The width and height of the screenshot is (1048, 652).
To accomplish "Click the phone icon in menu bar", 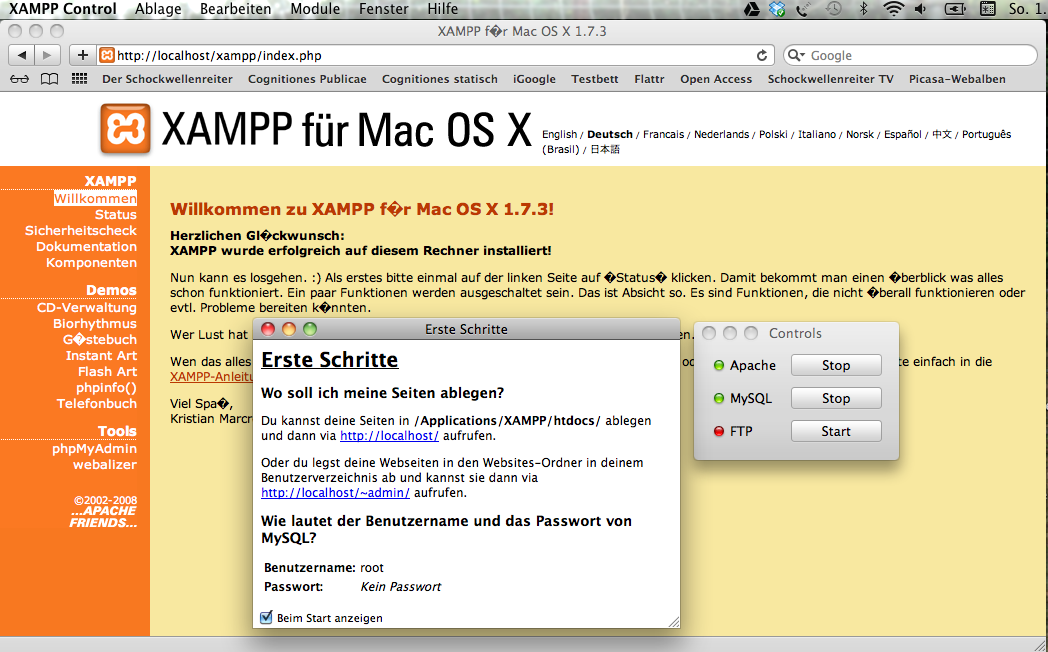I will pos(803,9).
